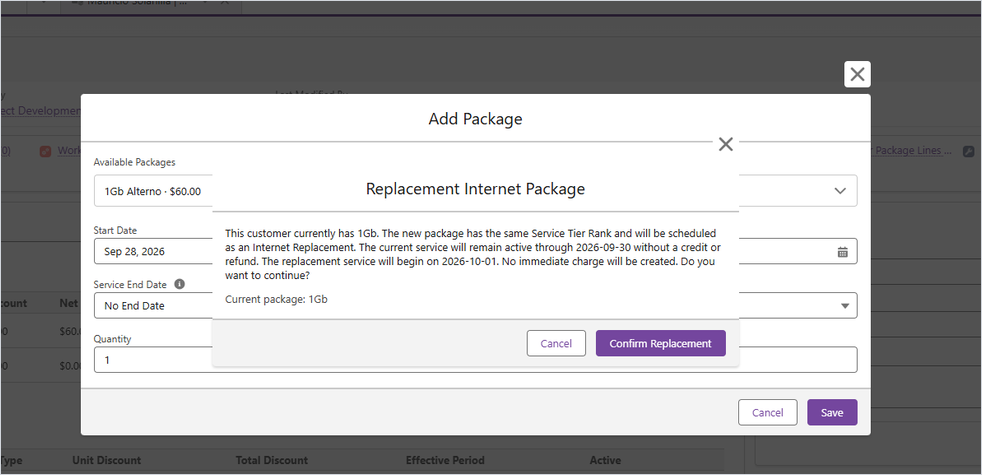Screen dimensions: 982x475
Task: Save the Add Package form
Action: 832,412
